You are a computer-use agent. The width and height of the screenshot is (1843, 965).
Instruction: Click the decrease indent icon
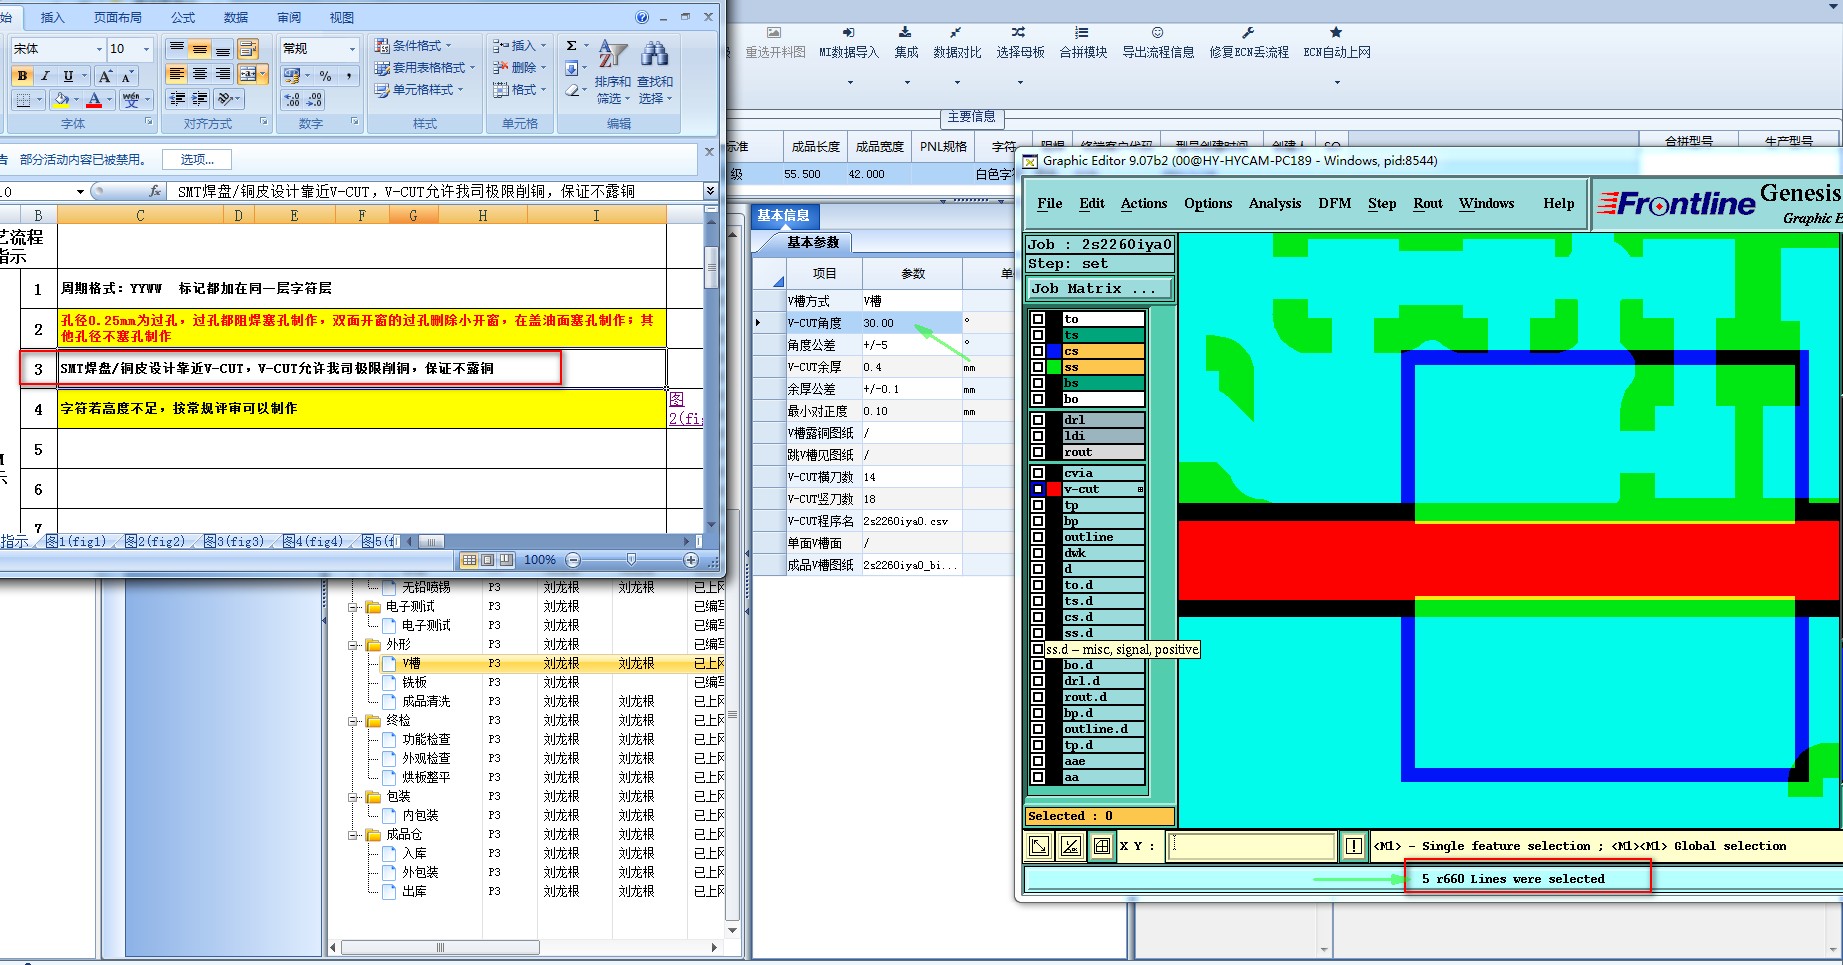pos(177,98)
